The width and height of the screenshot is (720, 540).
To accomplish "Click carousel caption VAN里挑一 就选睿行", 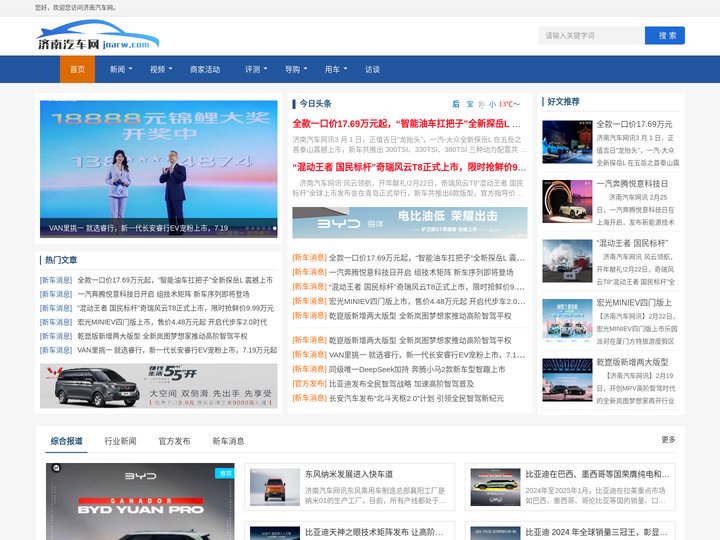I will click(x=138, y=228).
